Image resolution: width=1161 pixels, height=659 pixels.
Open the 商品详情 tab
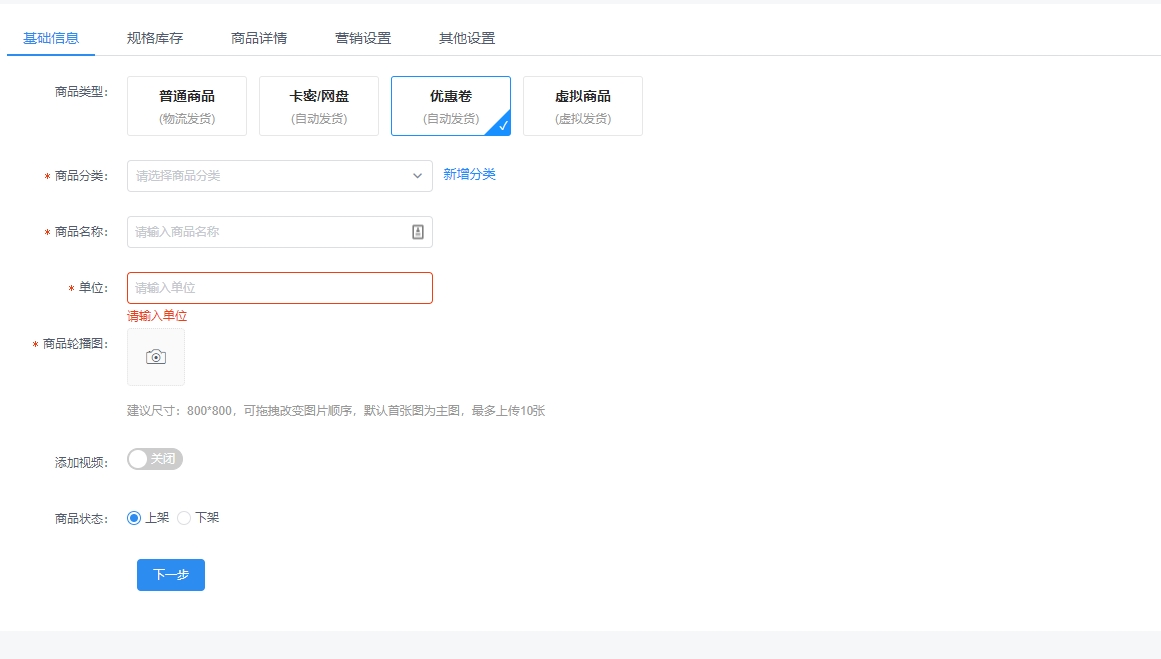[x=259, y=38]
